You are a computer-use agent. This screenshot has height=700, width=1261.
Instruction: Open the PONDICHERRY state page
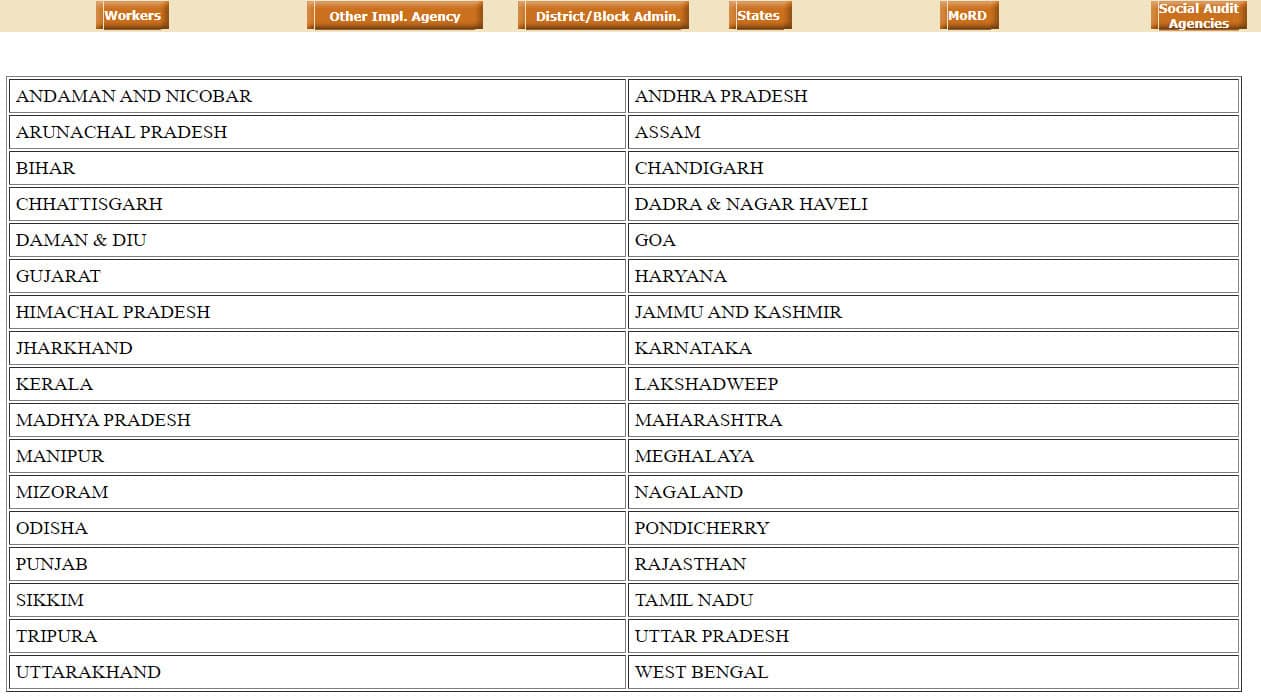point(701,528)
